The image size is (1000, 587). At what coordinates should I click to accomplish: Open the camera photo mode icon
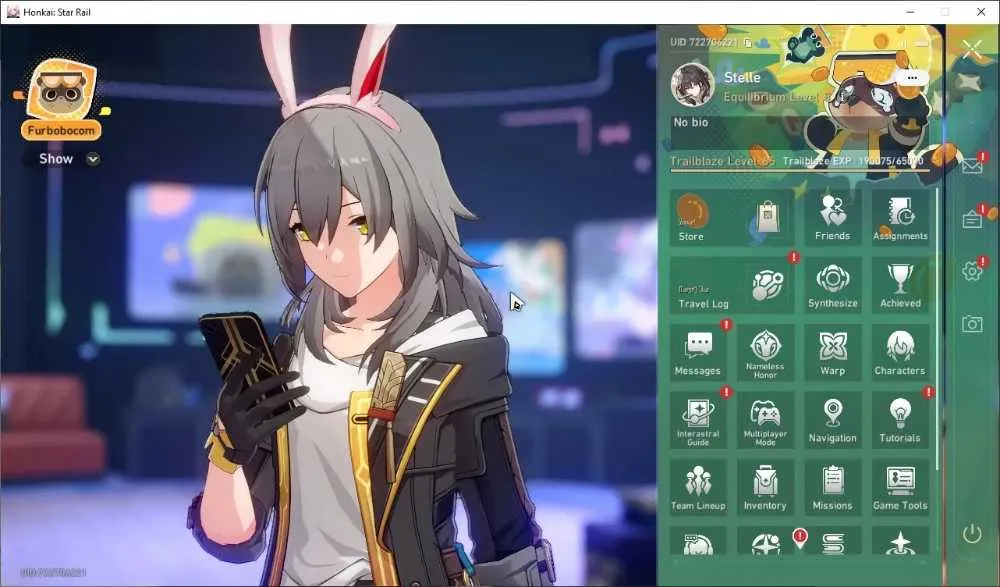pos(971,324)
